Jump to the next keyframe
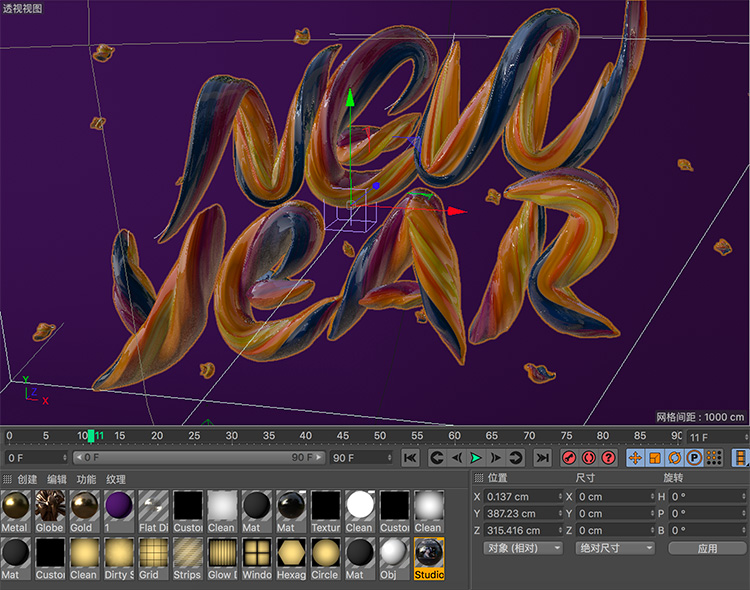 [x=516, y=458]
